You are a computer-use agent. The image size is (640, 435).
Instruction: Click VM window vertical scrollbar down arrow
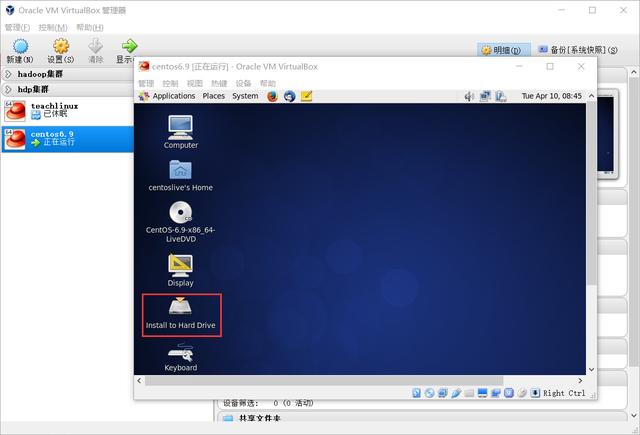pyautogui.click(x=591, y=369)
